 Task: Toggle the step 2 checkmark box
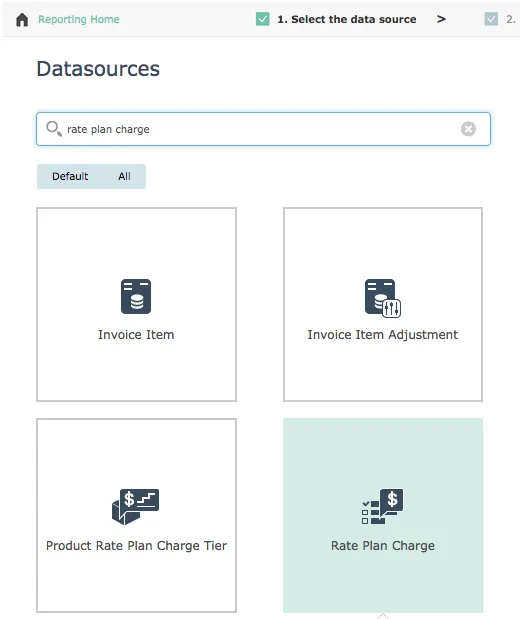click(x=491, y=19)
